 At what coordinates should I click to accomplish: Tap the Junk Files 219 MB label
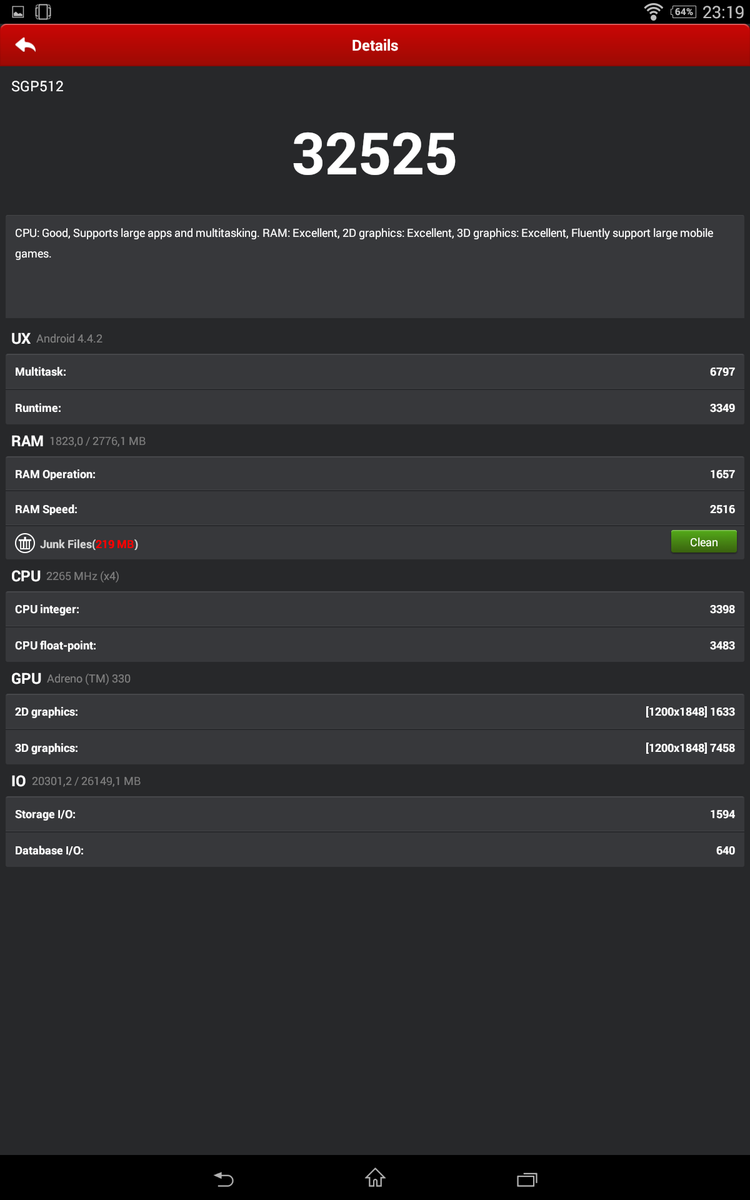click(x=89, y=544)
